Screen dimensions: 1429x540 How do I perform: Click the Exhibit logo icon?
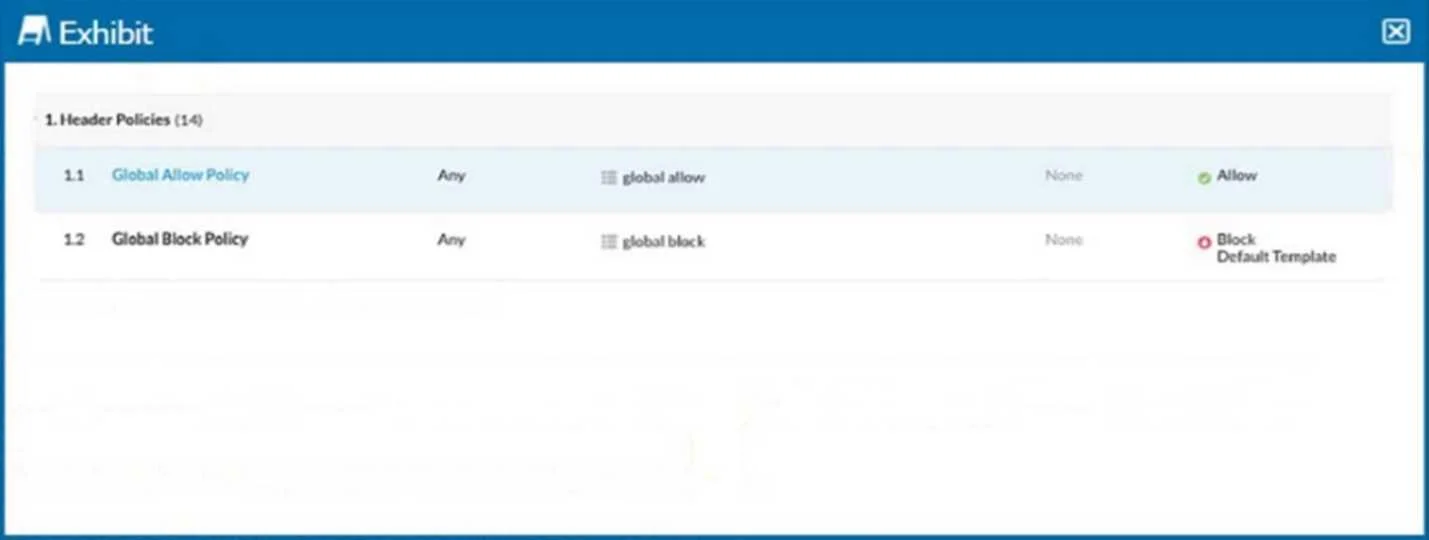pyautogui.click(x=34, y=32)
